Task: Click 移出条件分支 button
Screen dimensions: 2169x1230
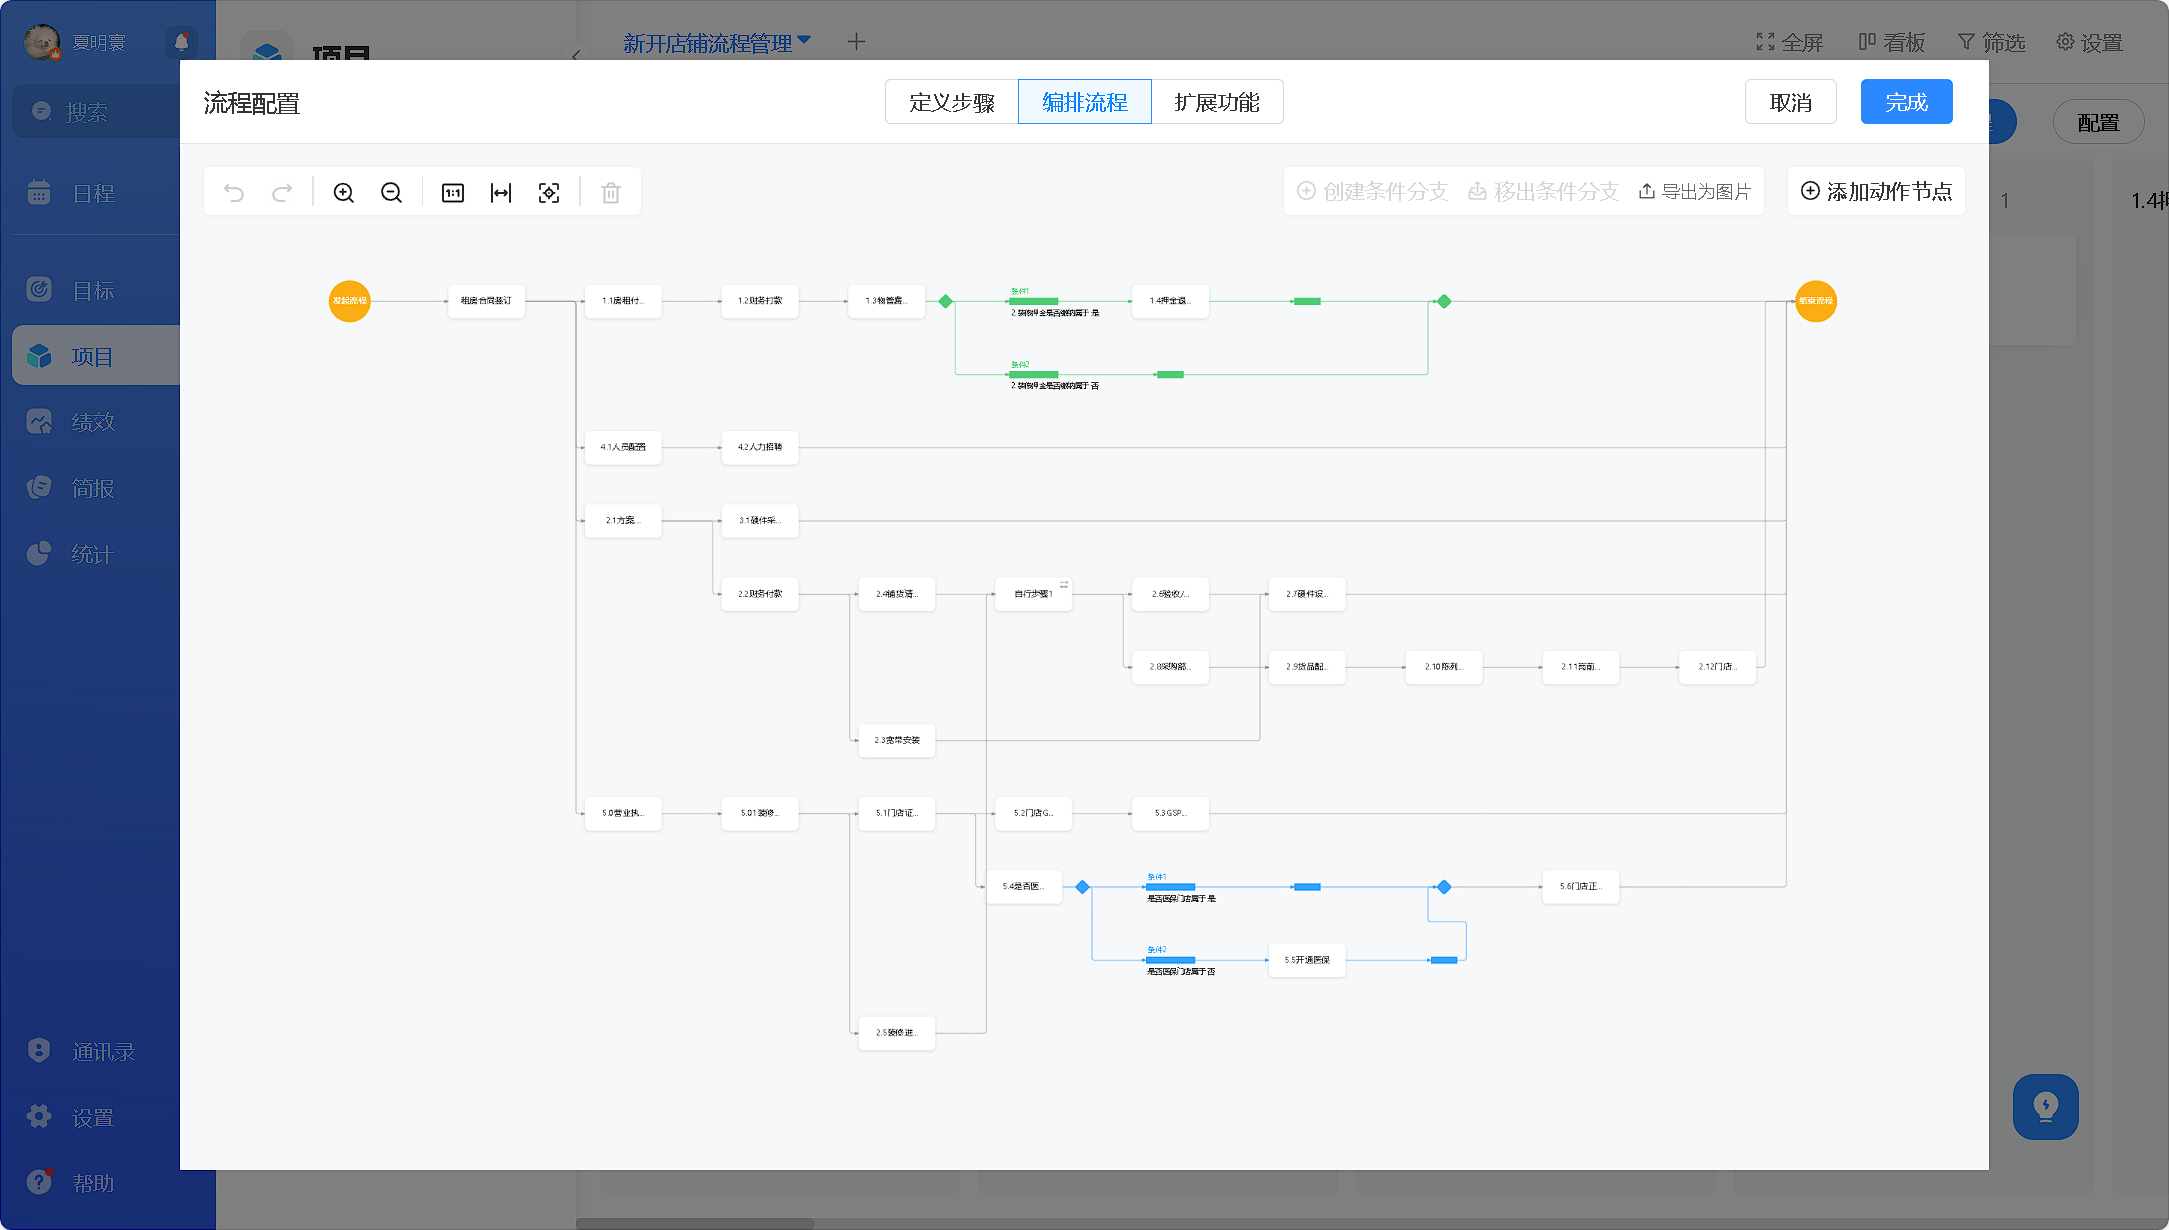Action: [1543, 191]
